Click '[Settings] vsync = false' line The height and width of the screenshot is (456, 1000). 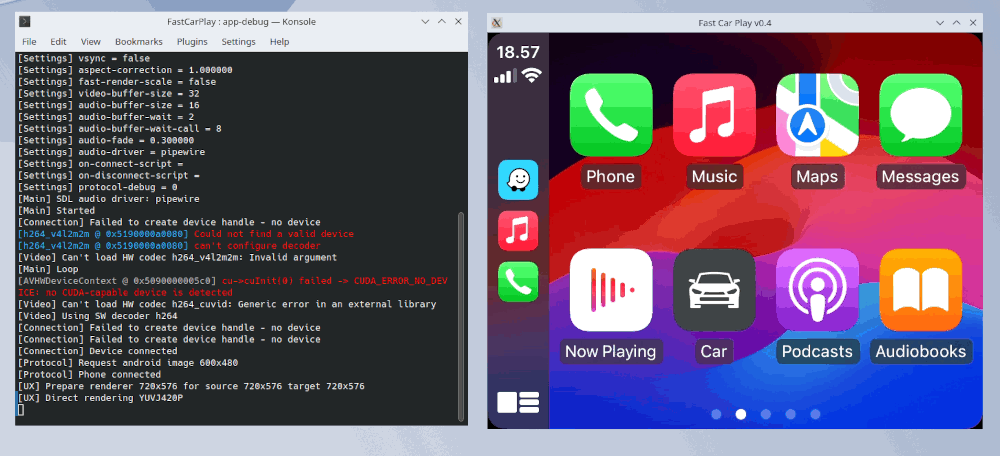pyautogui.click(x=84, y=58)
